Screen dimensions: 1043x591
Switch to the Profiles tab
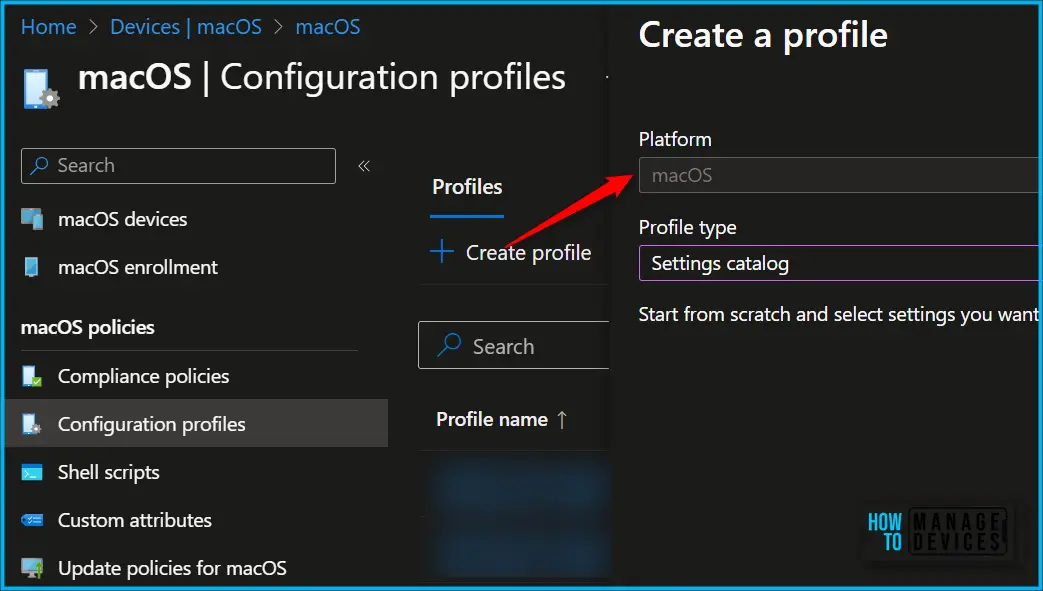(x=467, y=187)
